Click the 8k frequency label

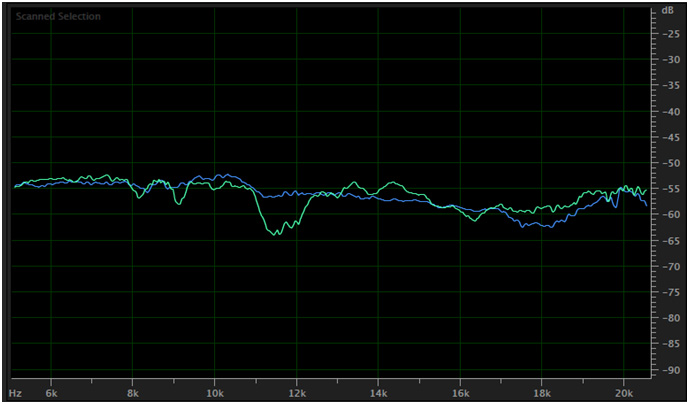(x=133, y=392)
